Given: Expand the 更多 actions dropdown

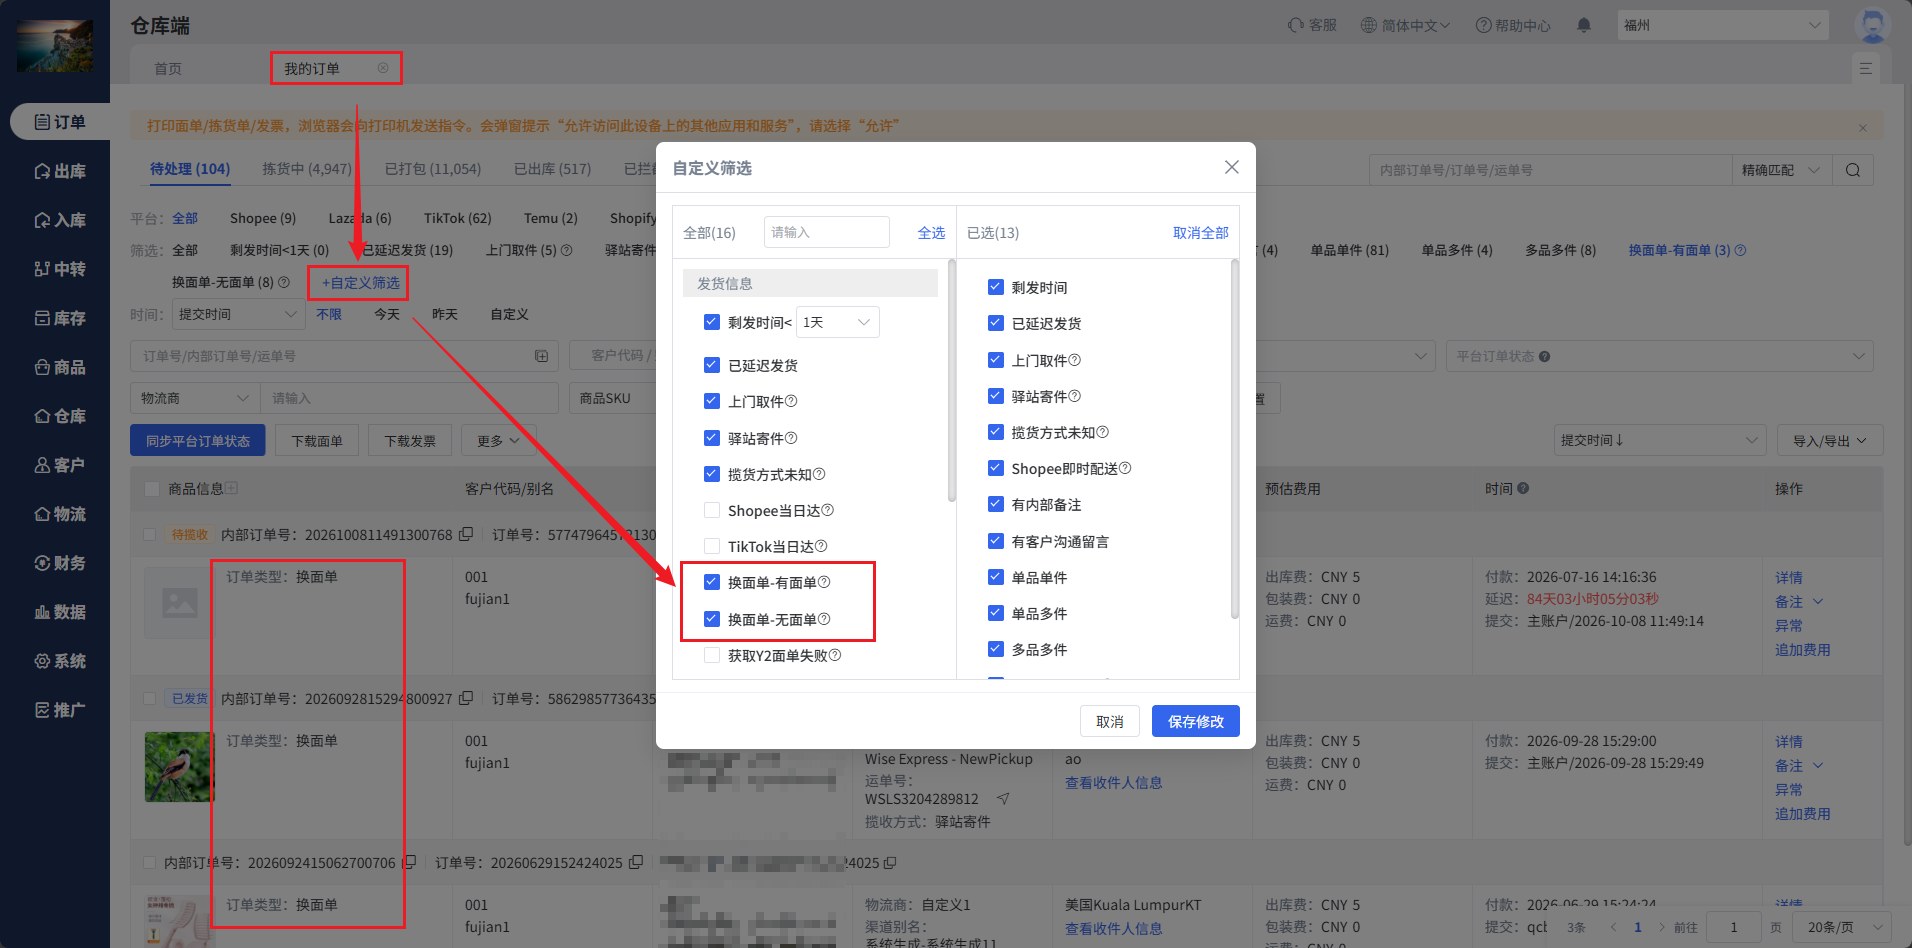Looking at the screenshot, I should pos(498,441).
